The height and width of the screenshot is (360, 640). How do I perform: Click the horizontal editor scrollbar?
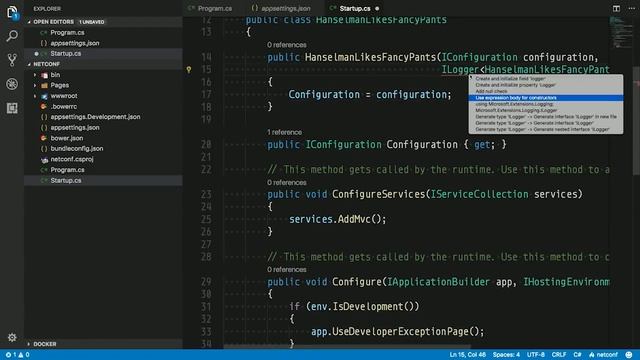click(347, 347)
